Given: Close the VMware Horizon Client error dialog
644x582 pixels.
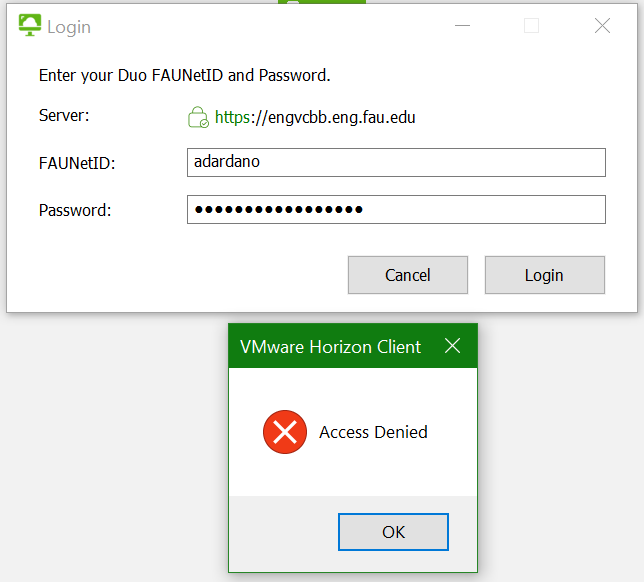Looking at the screenshot, I should [452, 347].
